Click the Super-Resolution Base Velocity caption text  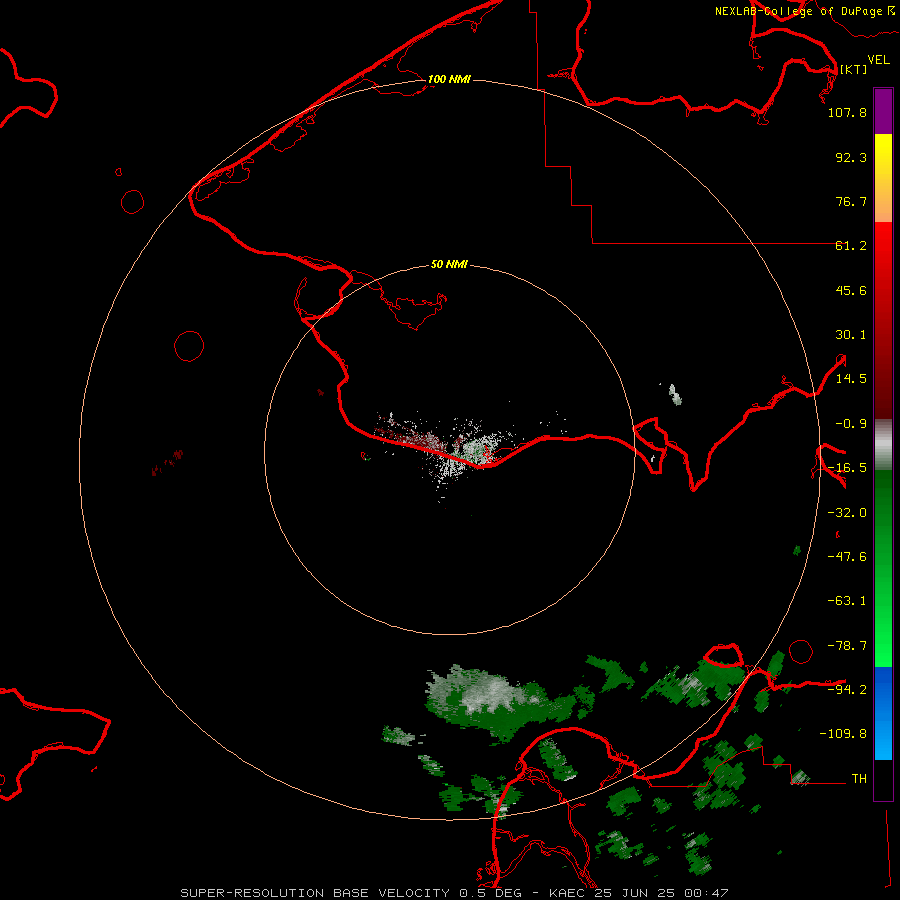click(x=454, y=893)
